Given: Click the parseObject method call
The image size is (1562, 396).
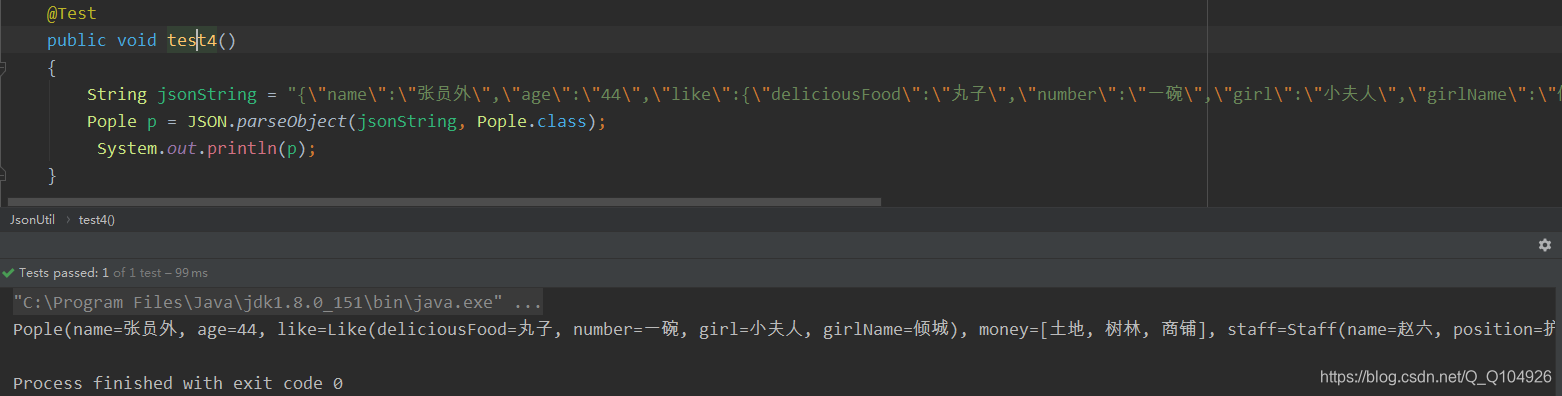Looking at the screenshot, I should click(293, 122).
